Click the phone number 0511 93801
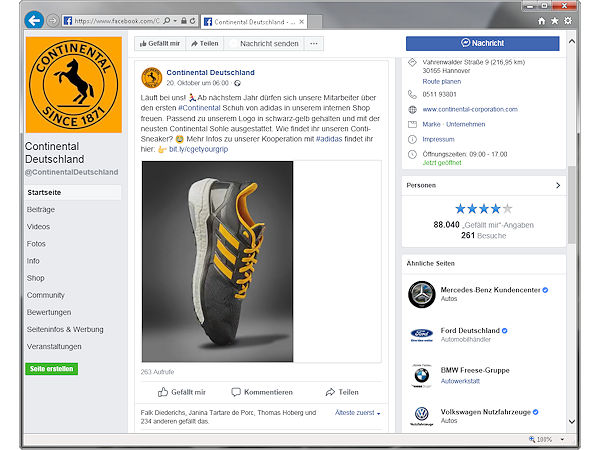The height and width of the screenshot is (450, 600). 439,95
